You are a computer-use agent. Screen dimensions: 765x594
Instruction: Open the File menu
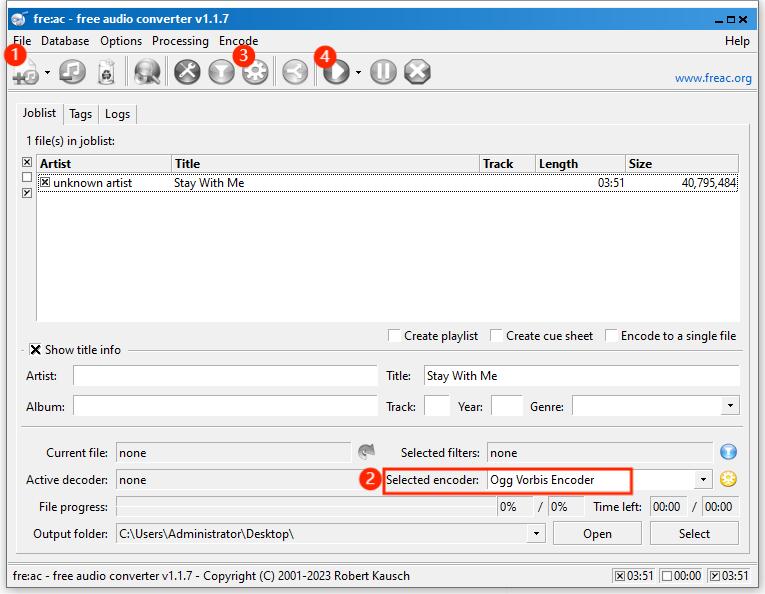22,41
